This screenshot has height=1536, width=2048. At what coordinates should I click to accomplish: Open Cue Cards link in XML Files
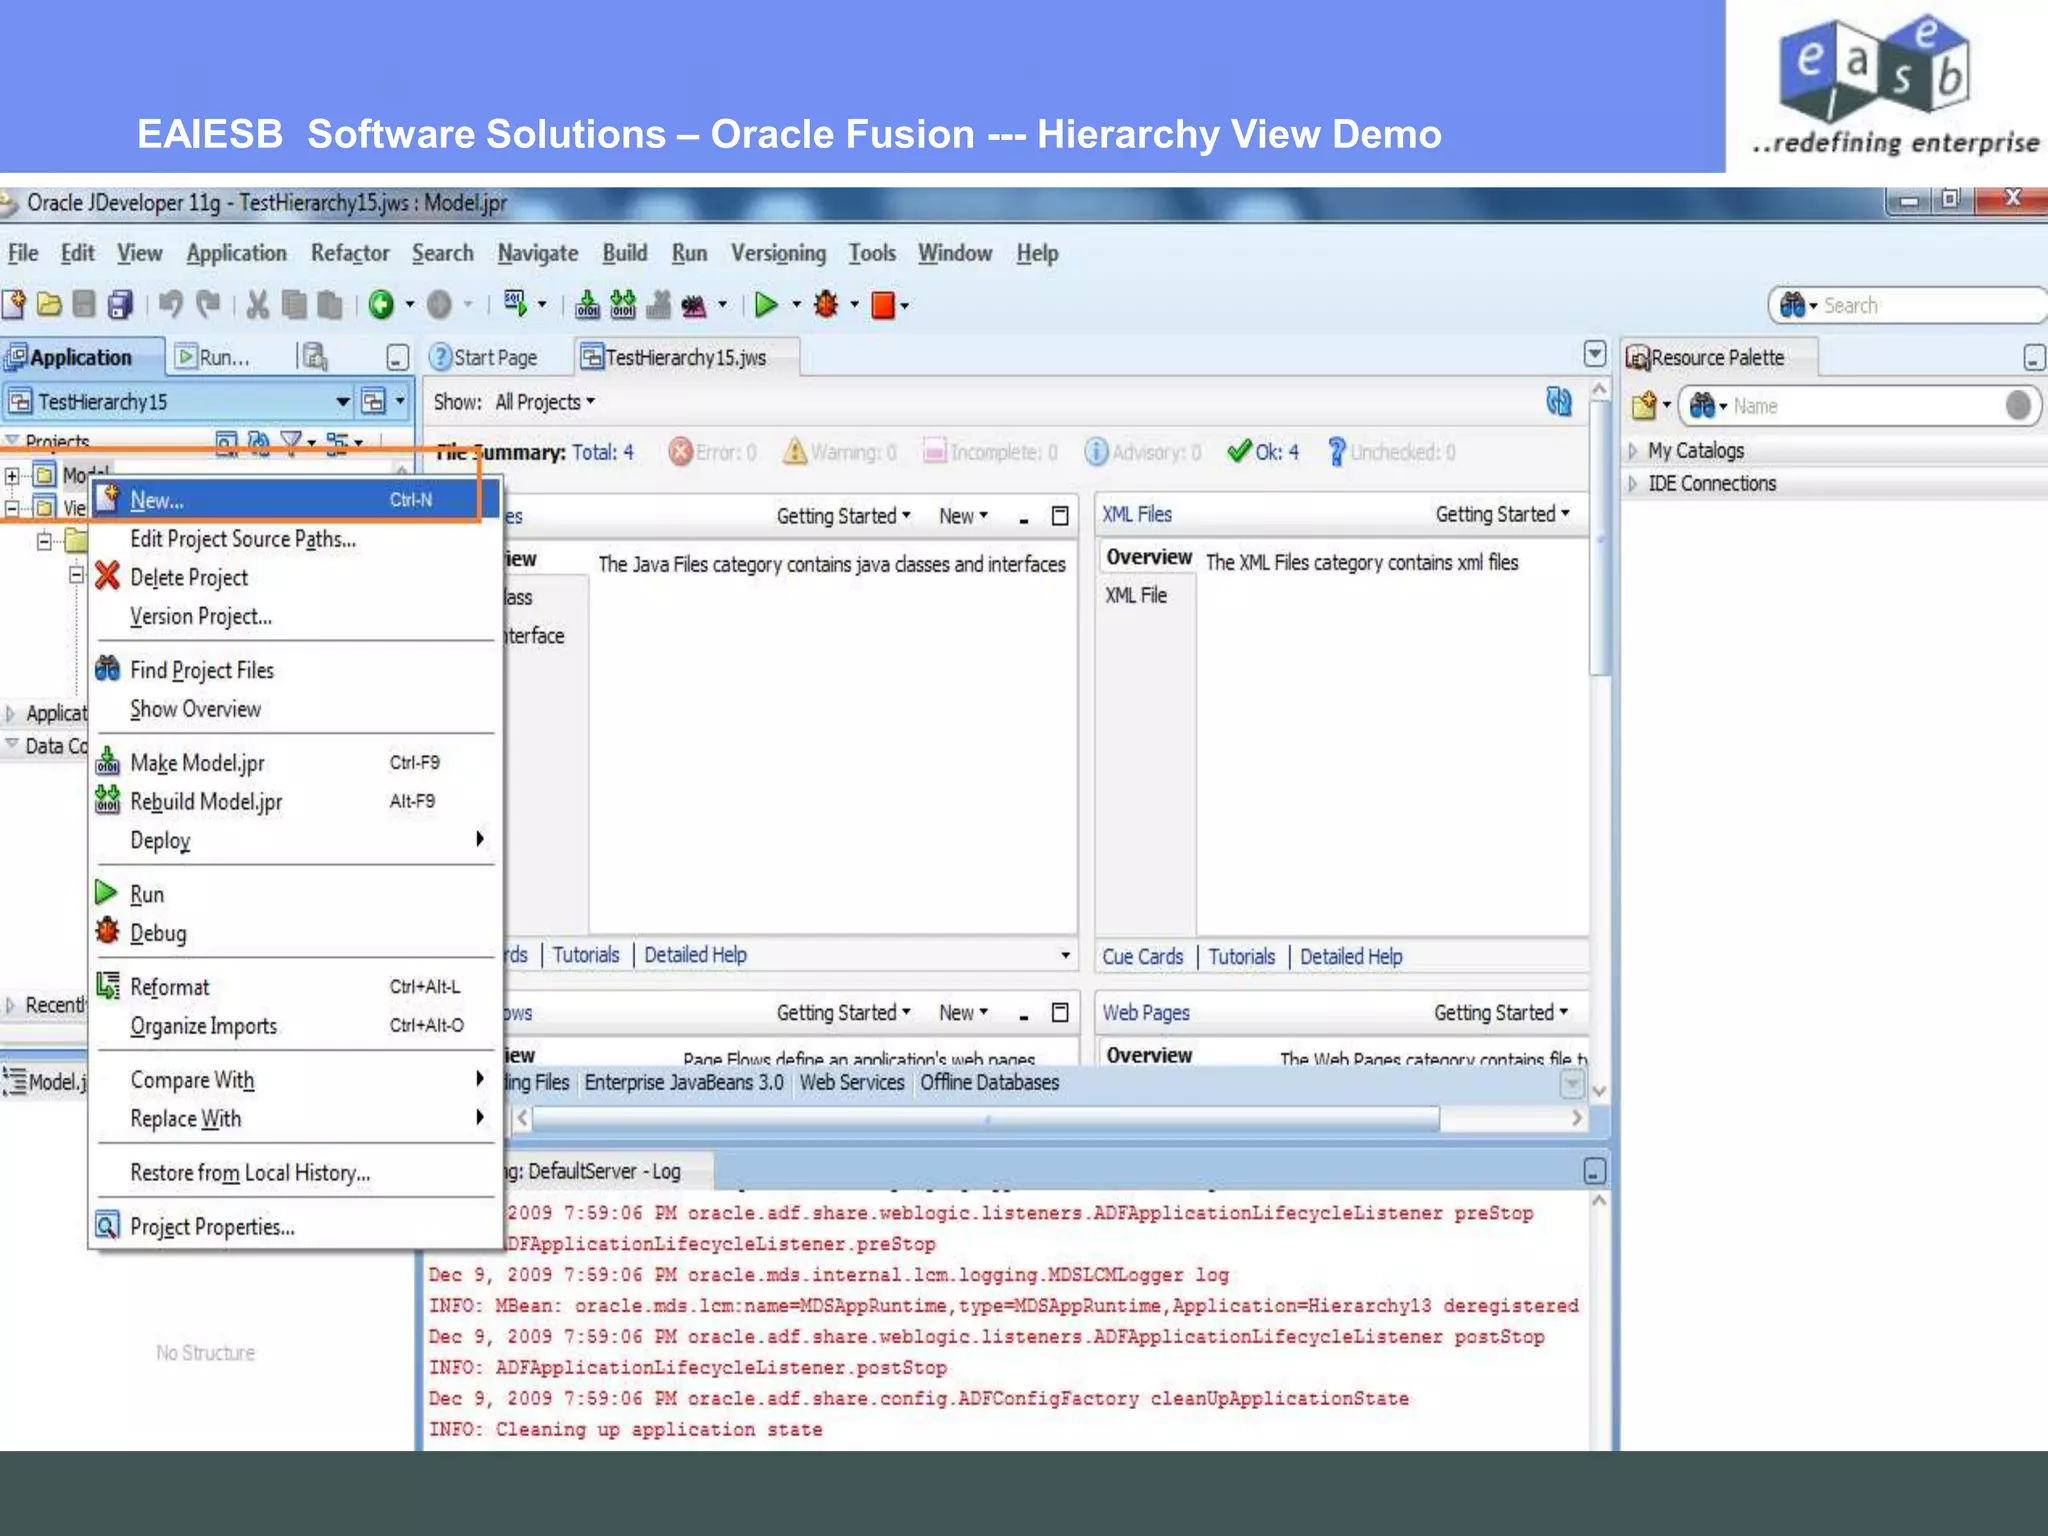click(x=1142, y=957)
